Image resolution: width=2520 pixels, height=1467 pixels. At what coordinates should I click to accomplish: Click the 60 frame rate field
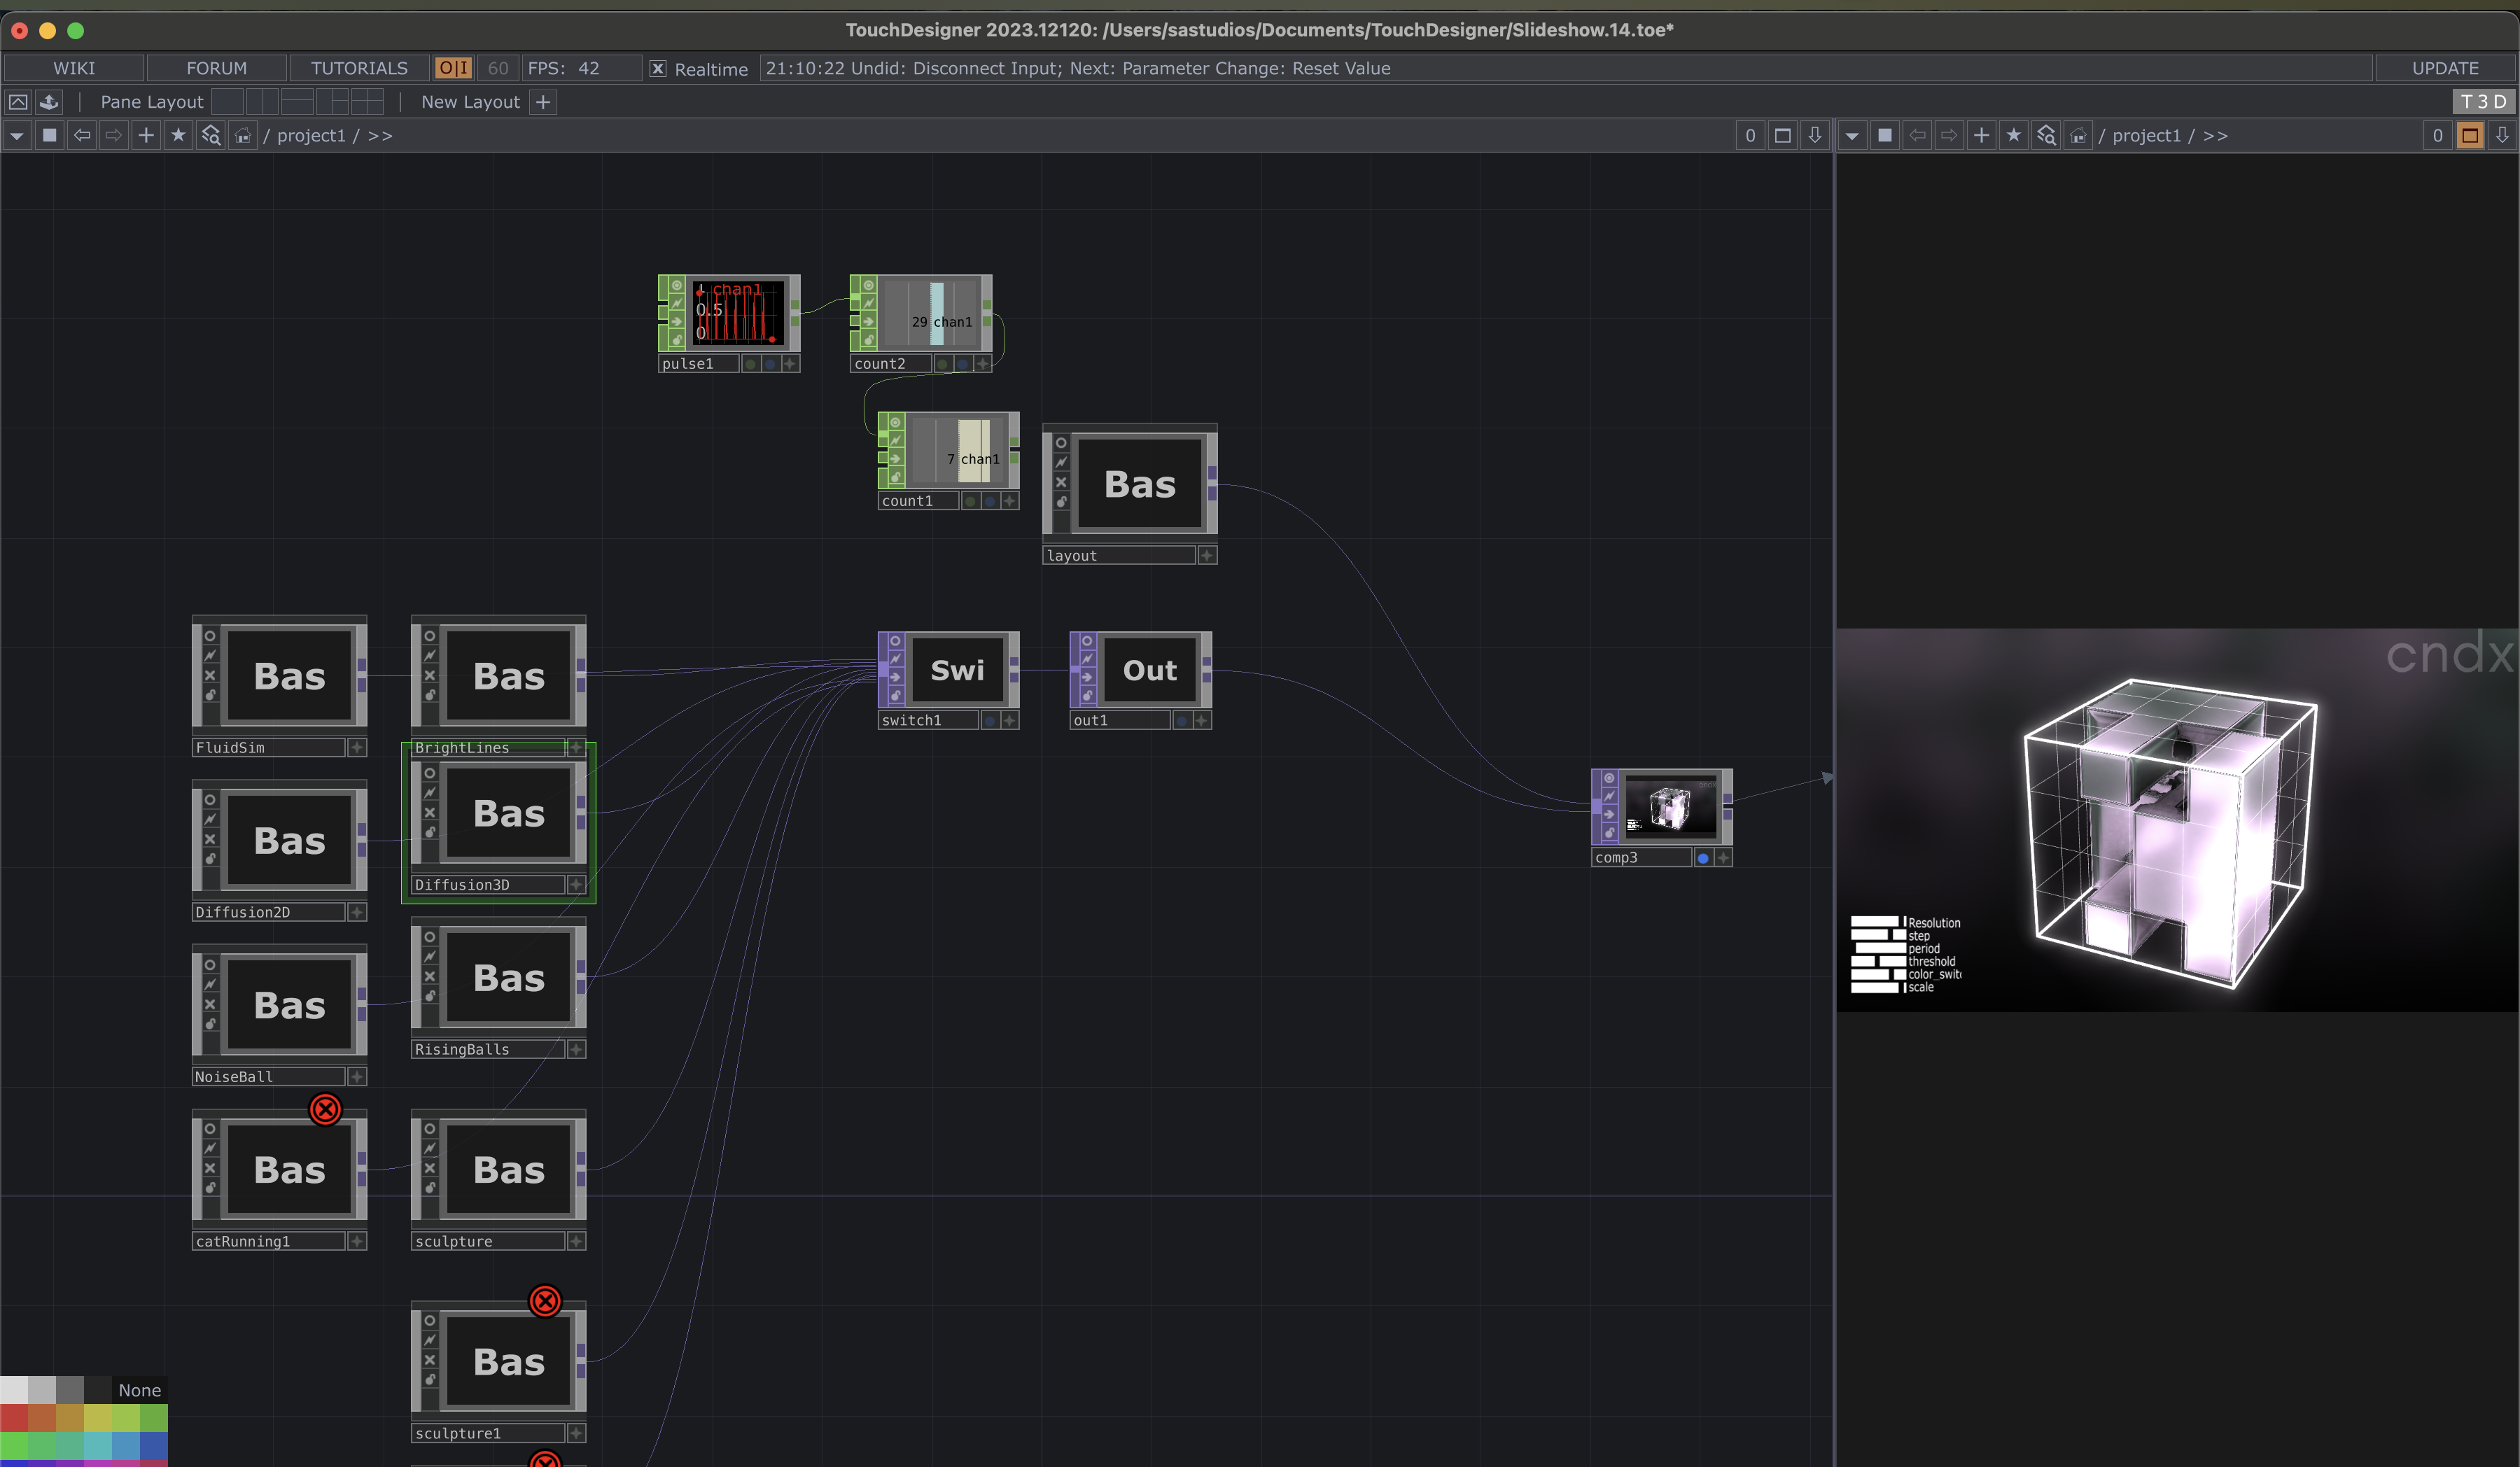[498, 68]
